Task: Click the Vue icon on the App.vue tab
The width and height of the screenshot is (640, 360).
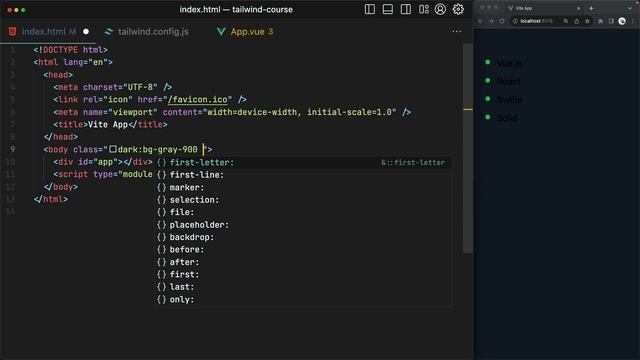Action: pos(221,31)
